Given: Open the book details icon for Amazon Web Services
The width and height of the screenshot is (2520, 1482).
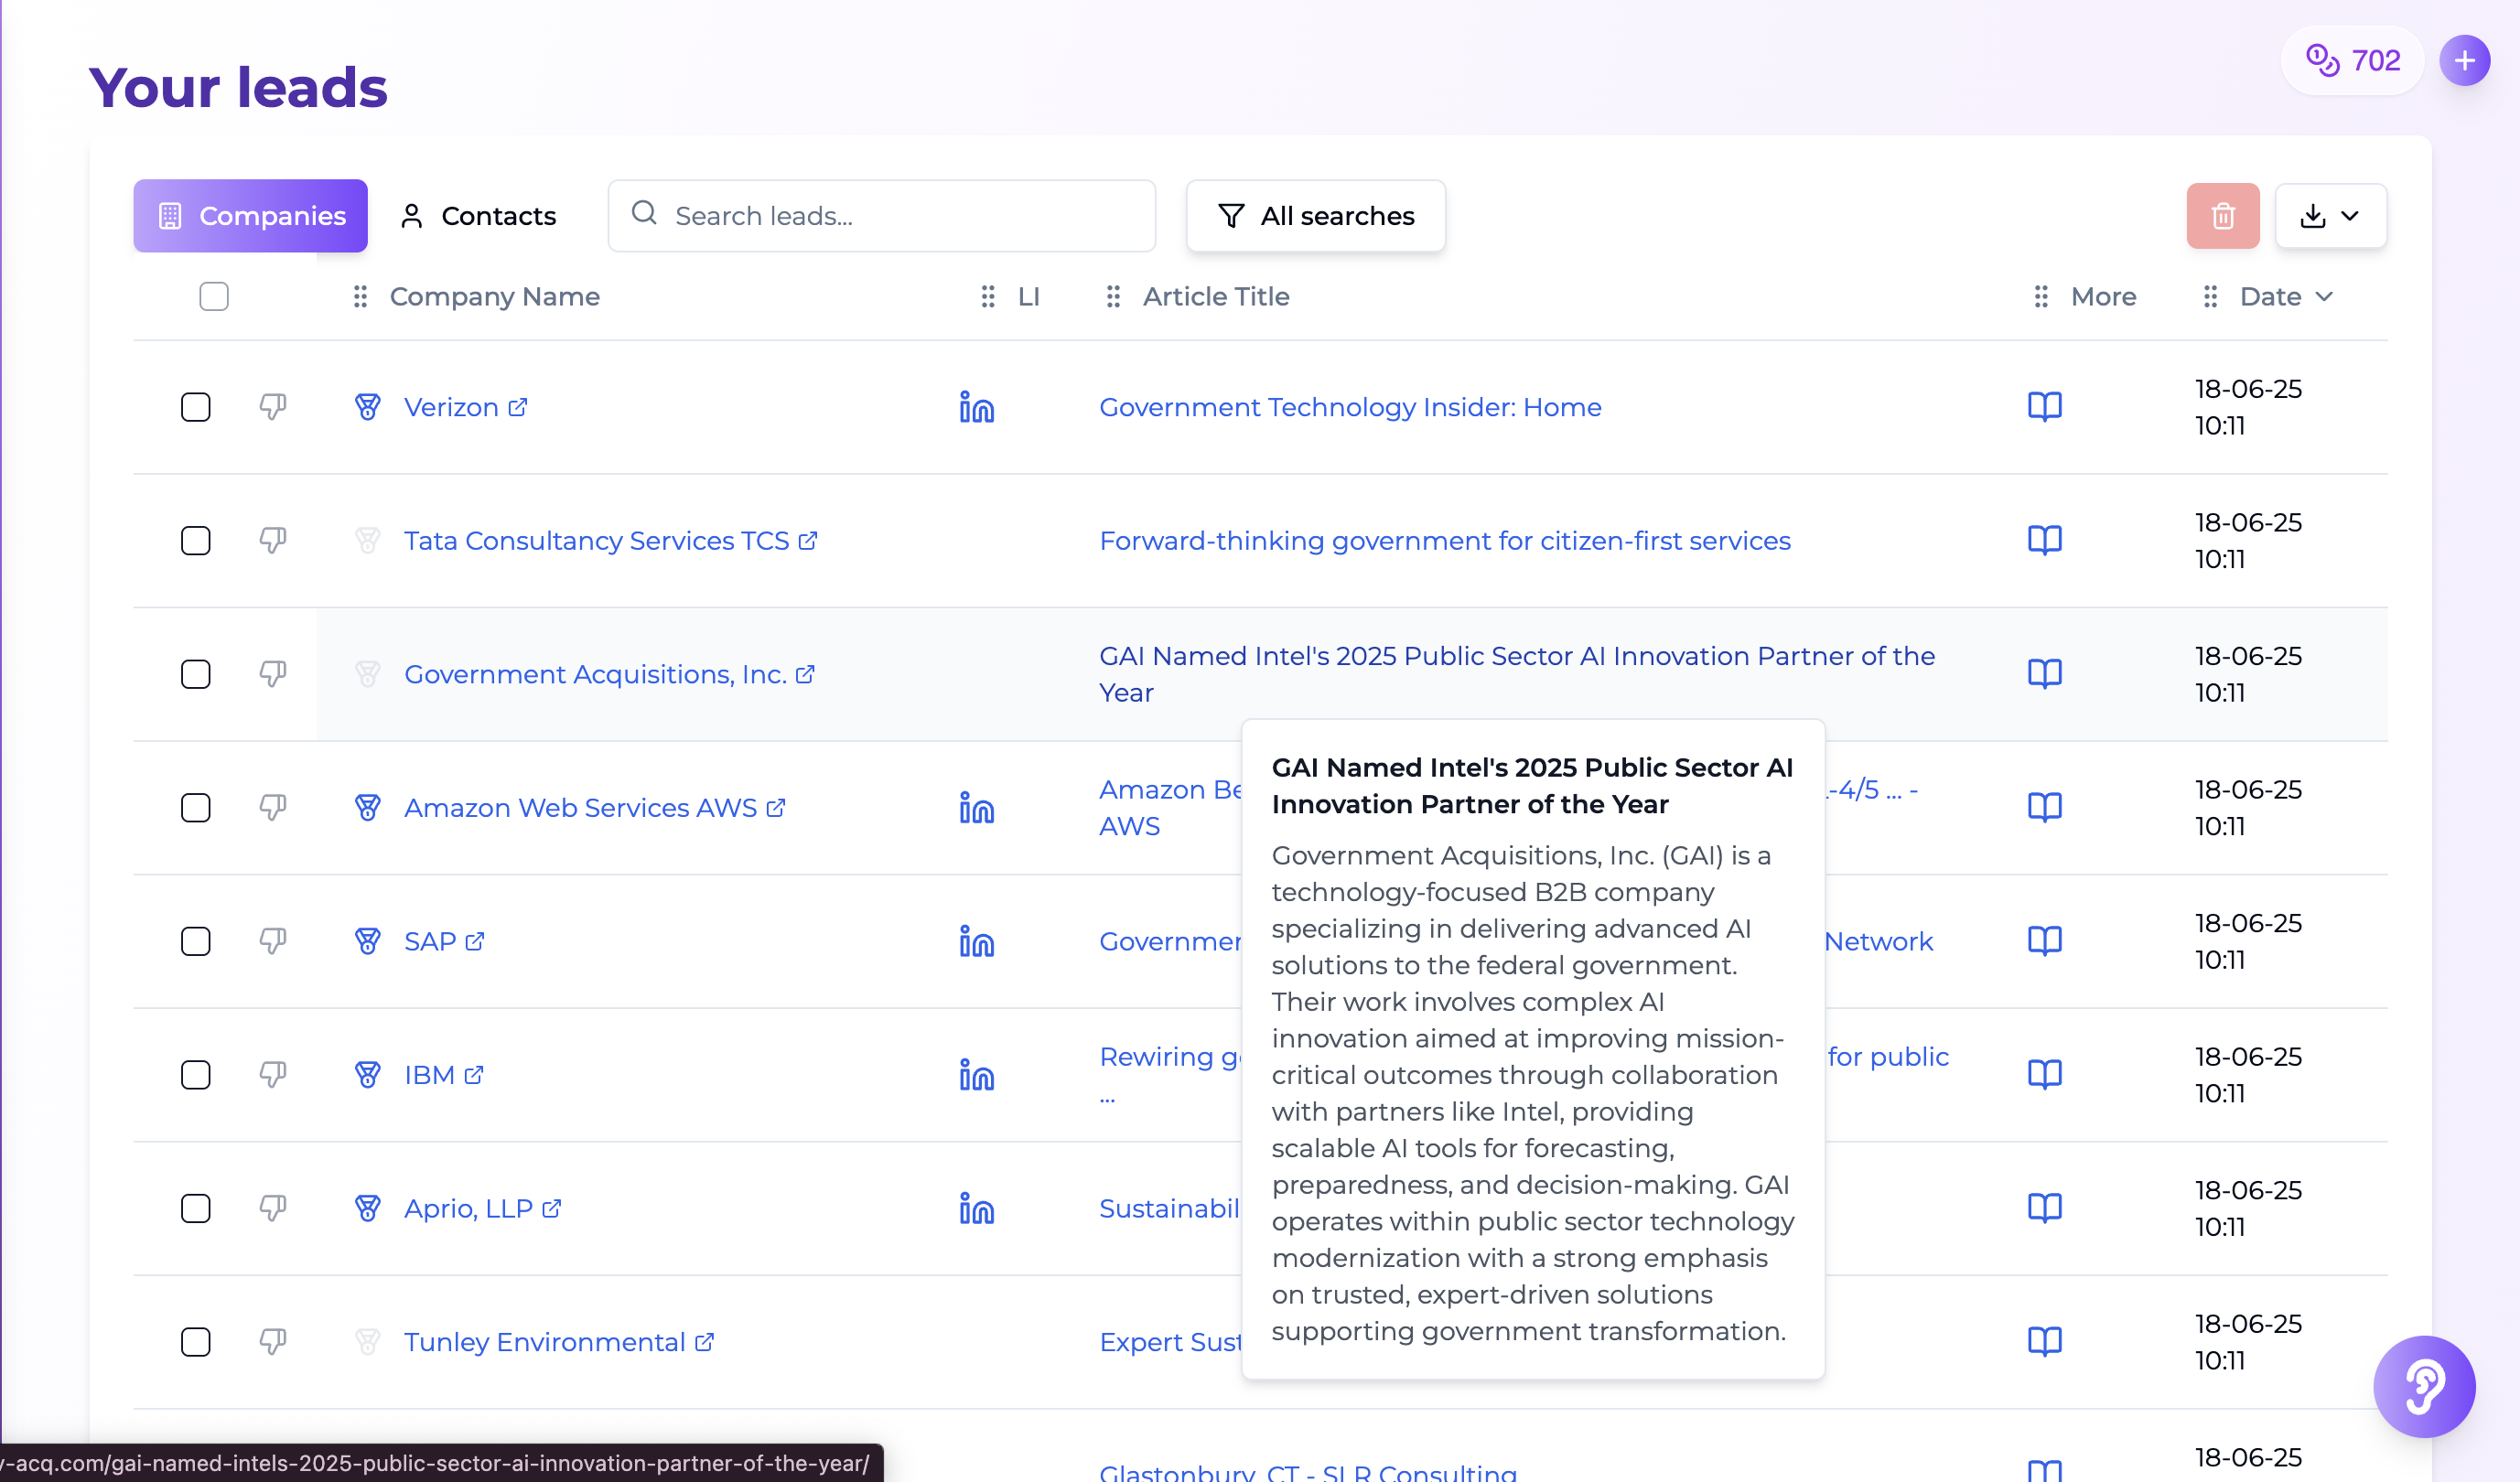Looking at the screenshot, I should [x=2045, y=808].
